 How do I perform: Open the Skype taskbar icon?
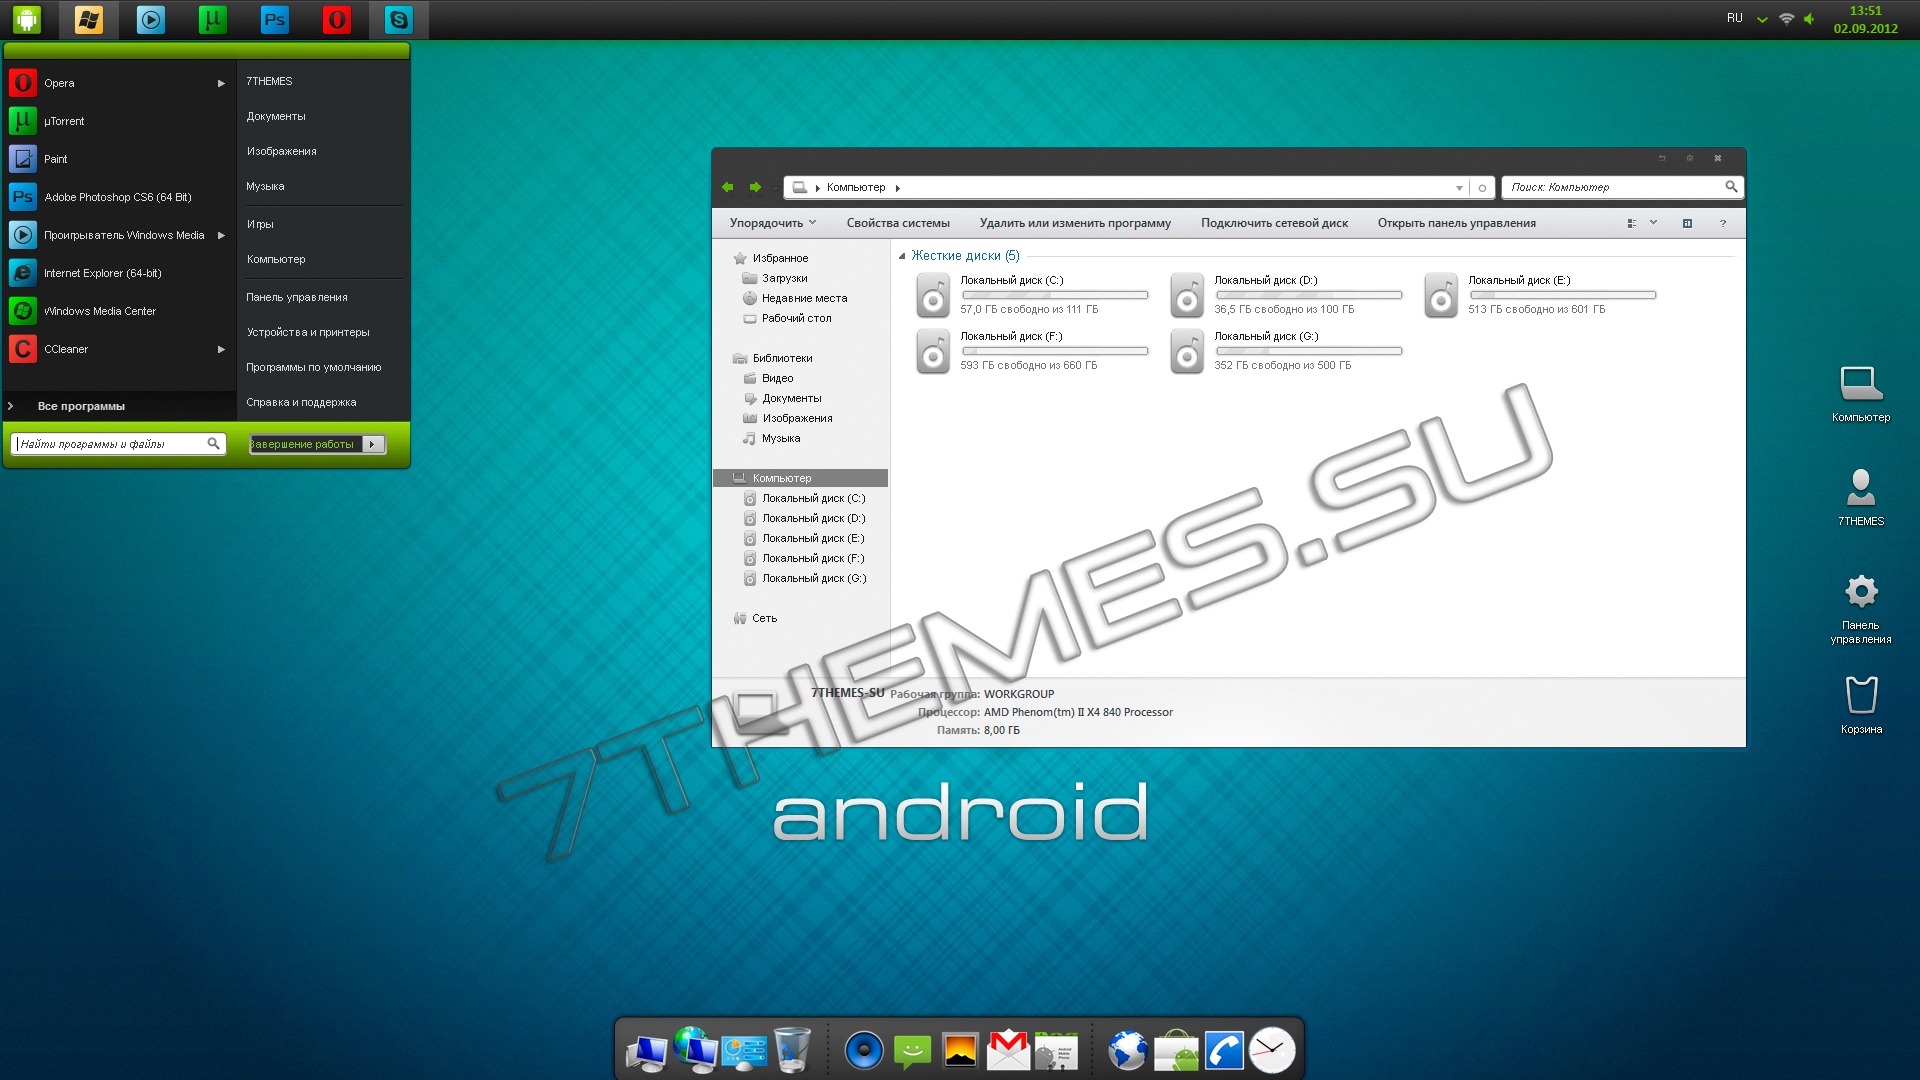399,19
